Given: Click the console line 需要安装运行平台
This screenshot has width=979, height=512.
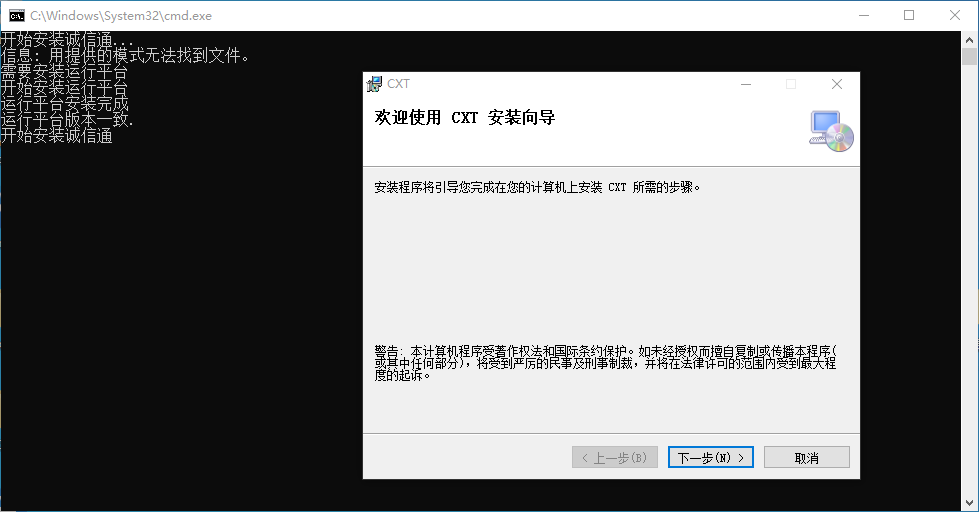Looking at the screenshot, I should (x=64, y=72).
